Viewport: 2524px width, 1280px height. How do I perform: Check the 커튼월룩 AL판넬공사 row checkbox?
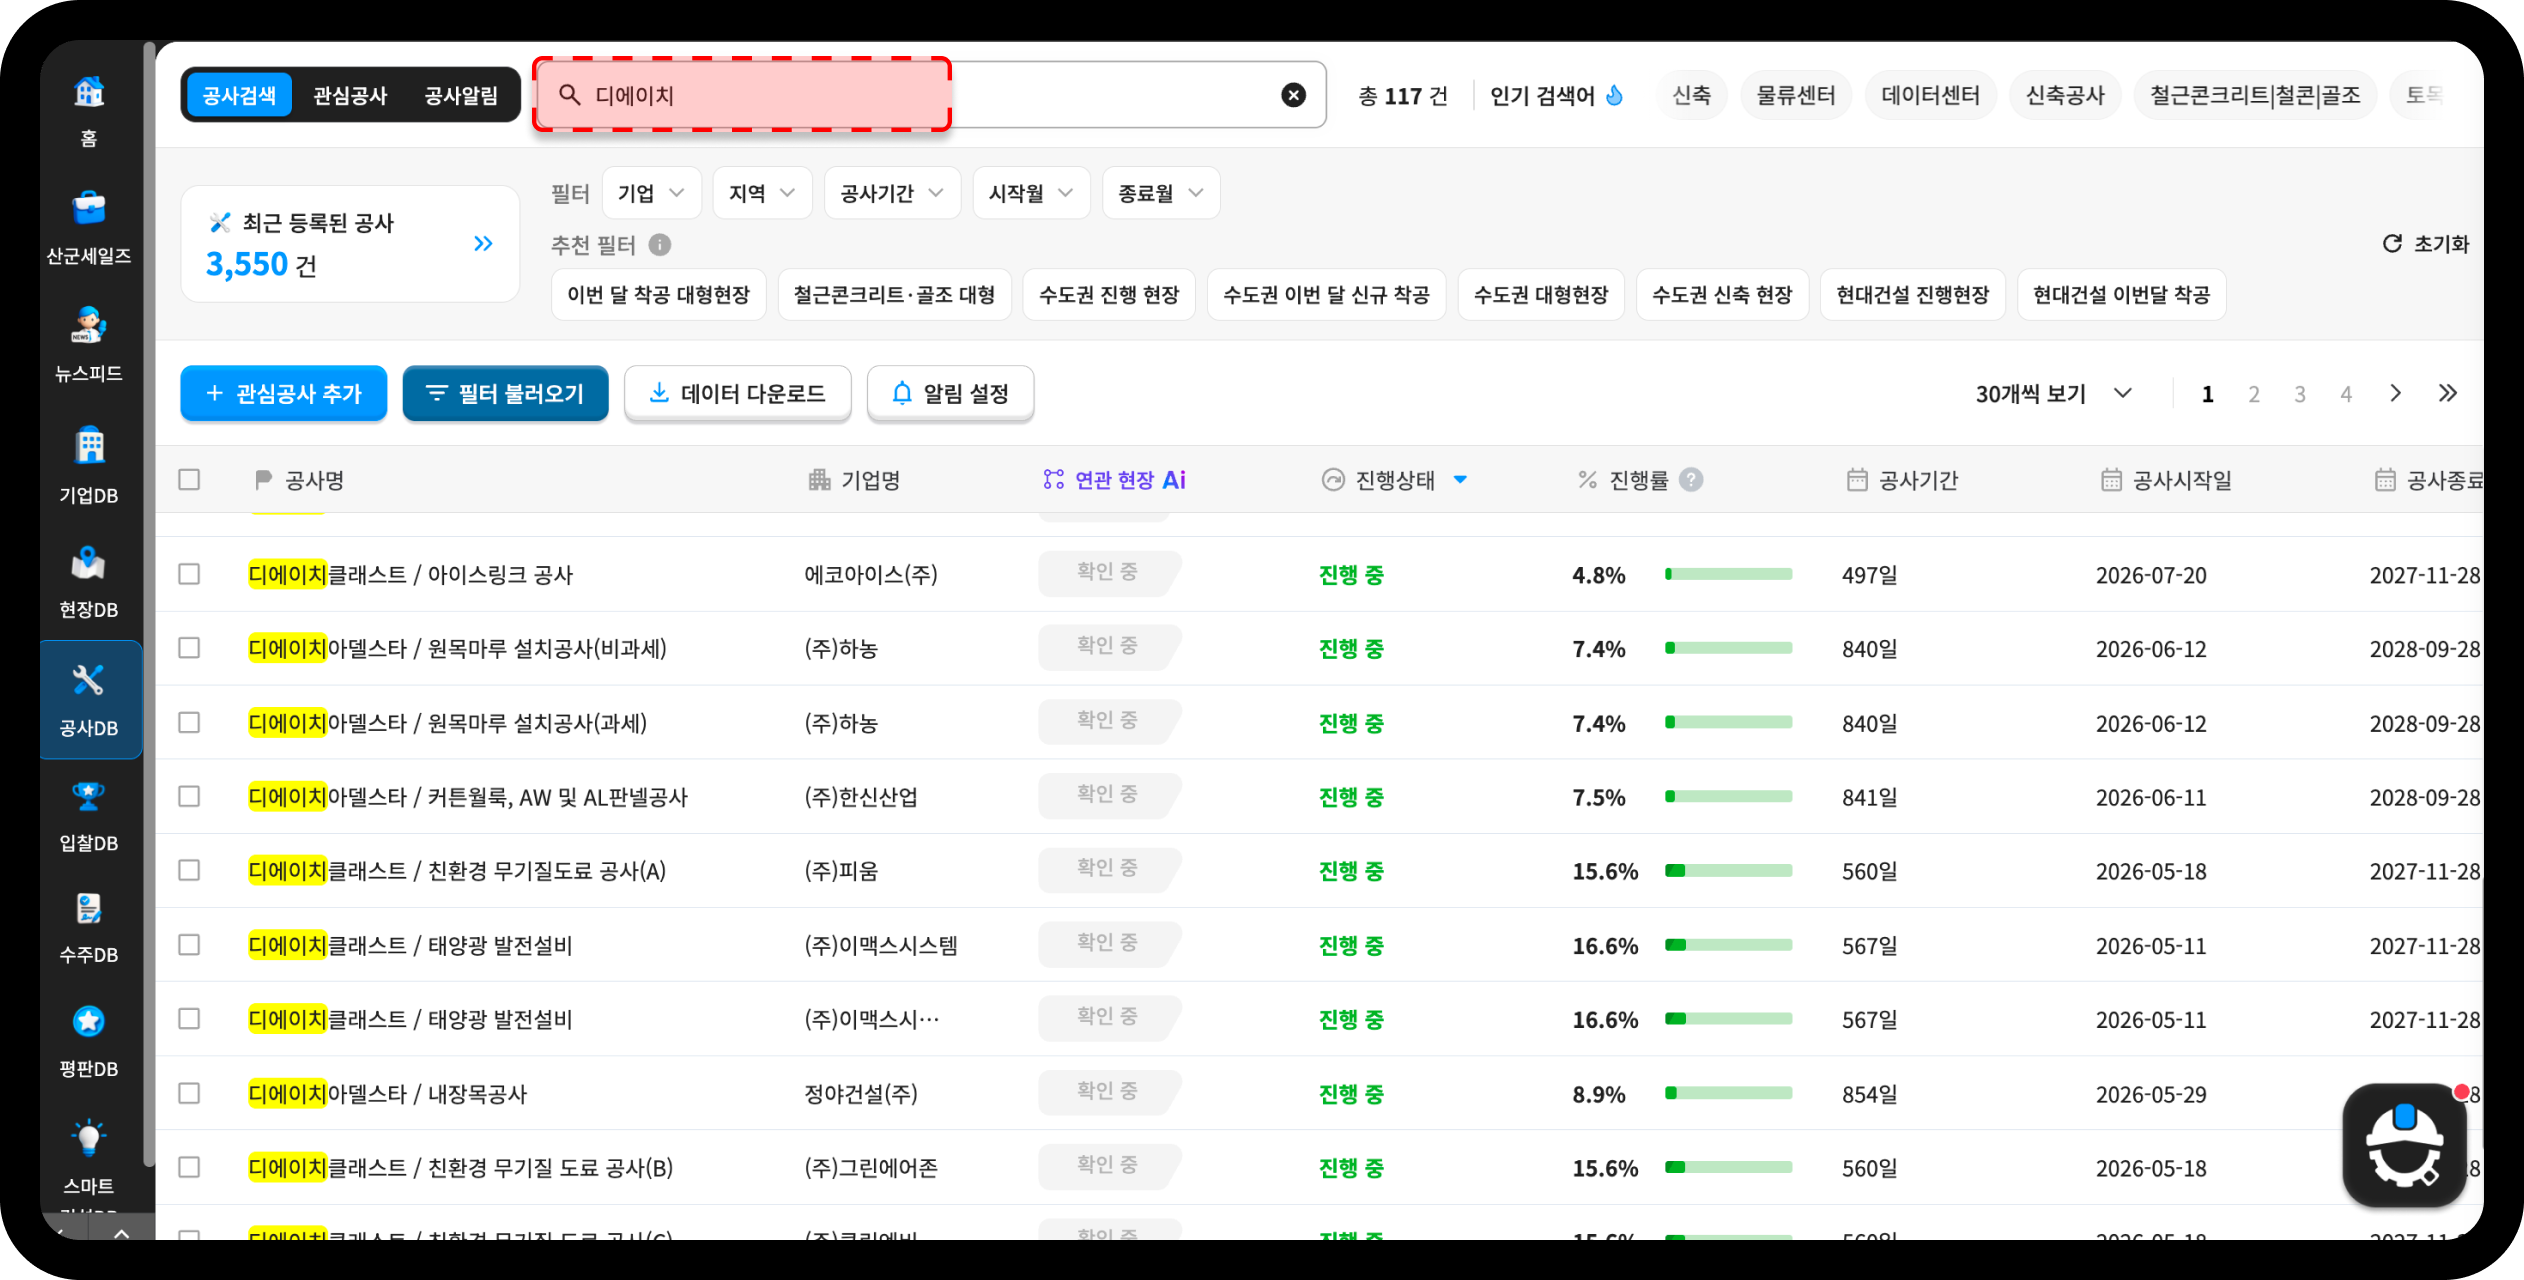click(x=189, y=796)
